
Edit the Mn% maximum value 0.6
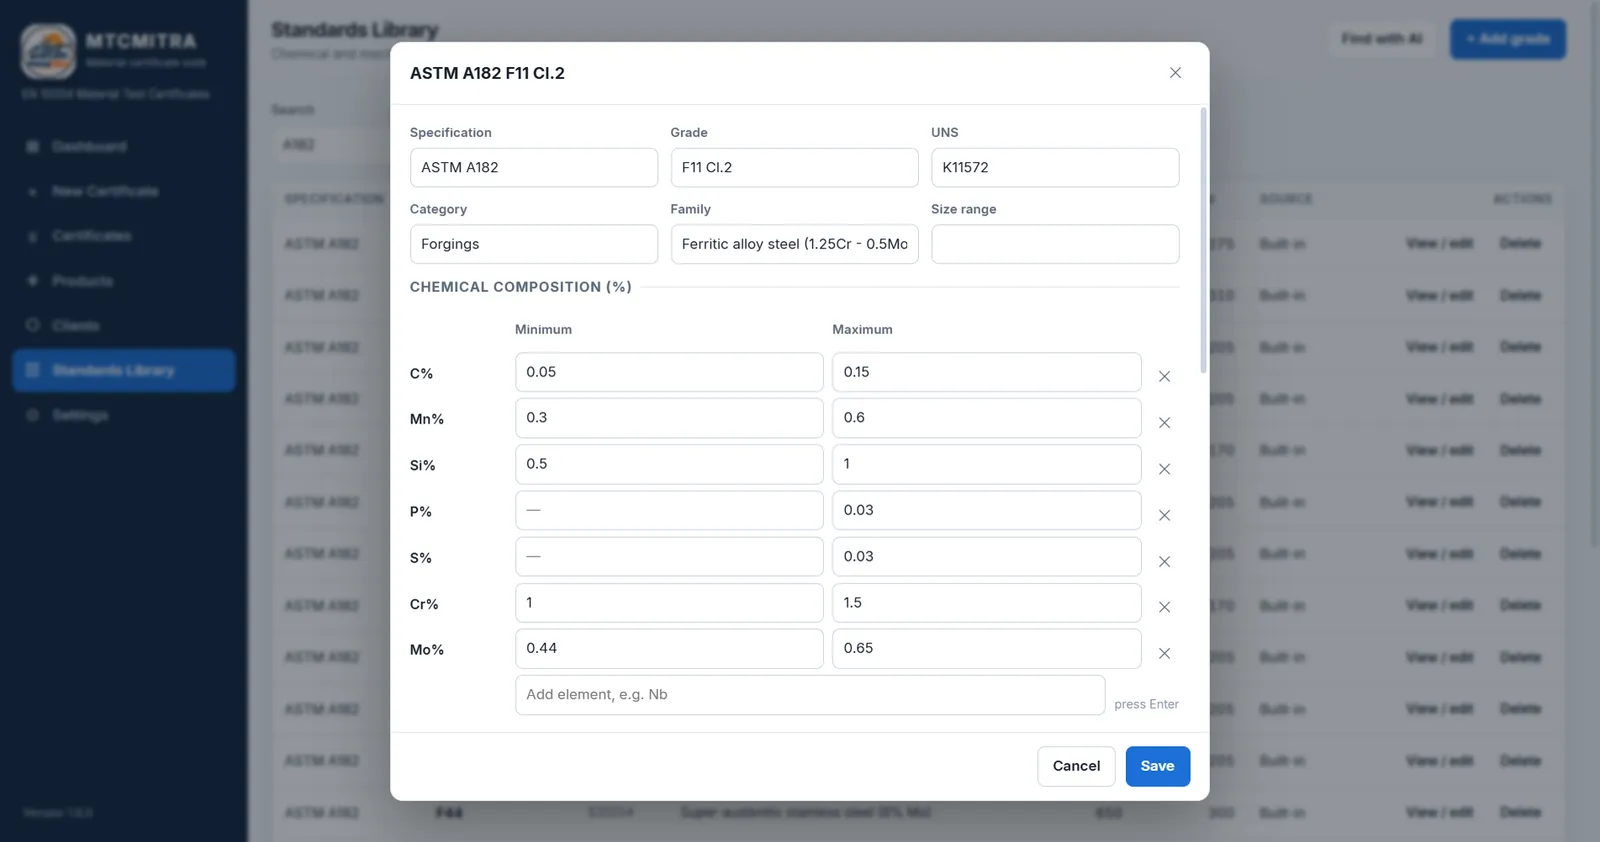[x=986, y=418]
